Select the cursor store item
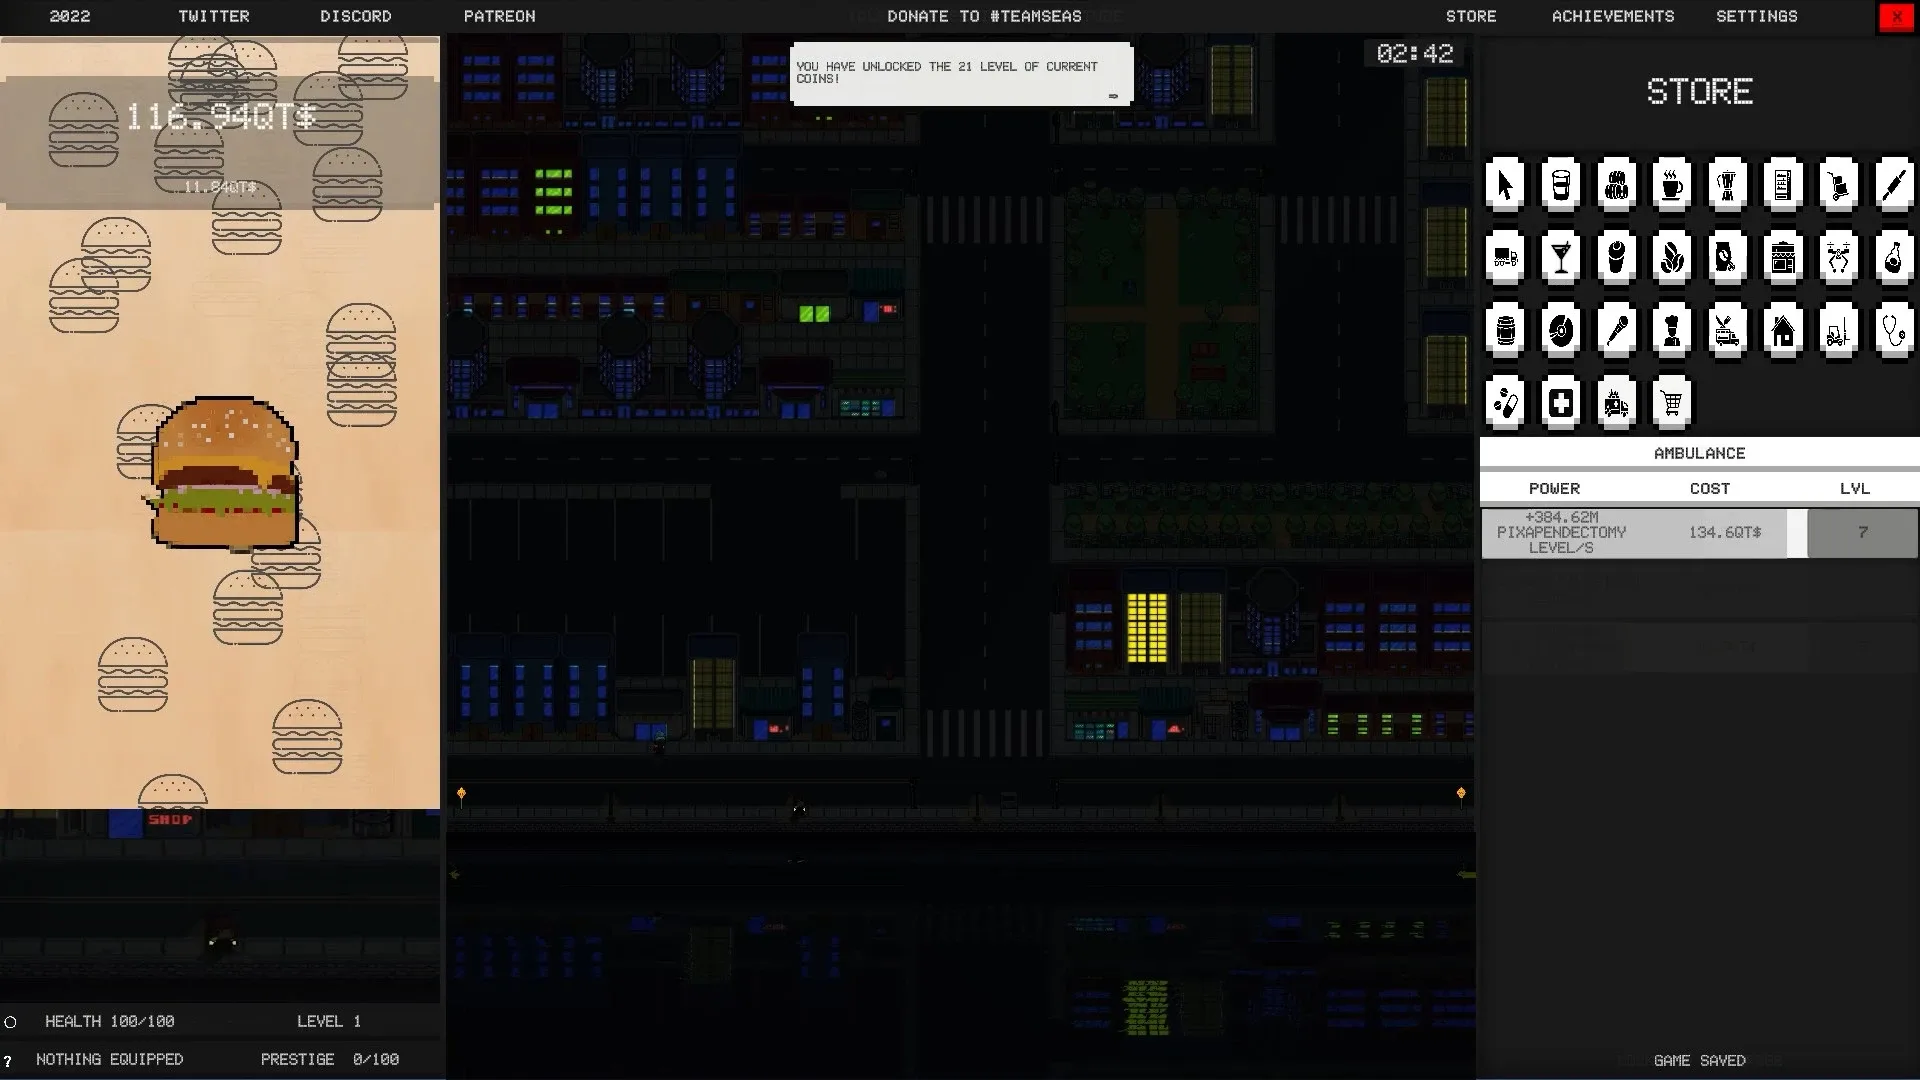1920x1080 pixels. tap(1505, 185)
